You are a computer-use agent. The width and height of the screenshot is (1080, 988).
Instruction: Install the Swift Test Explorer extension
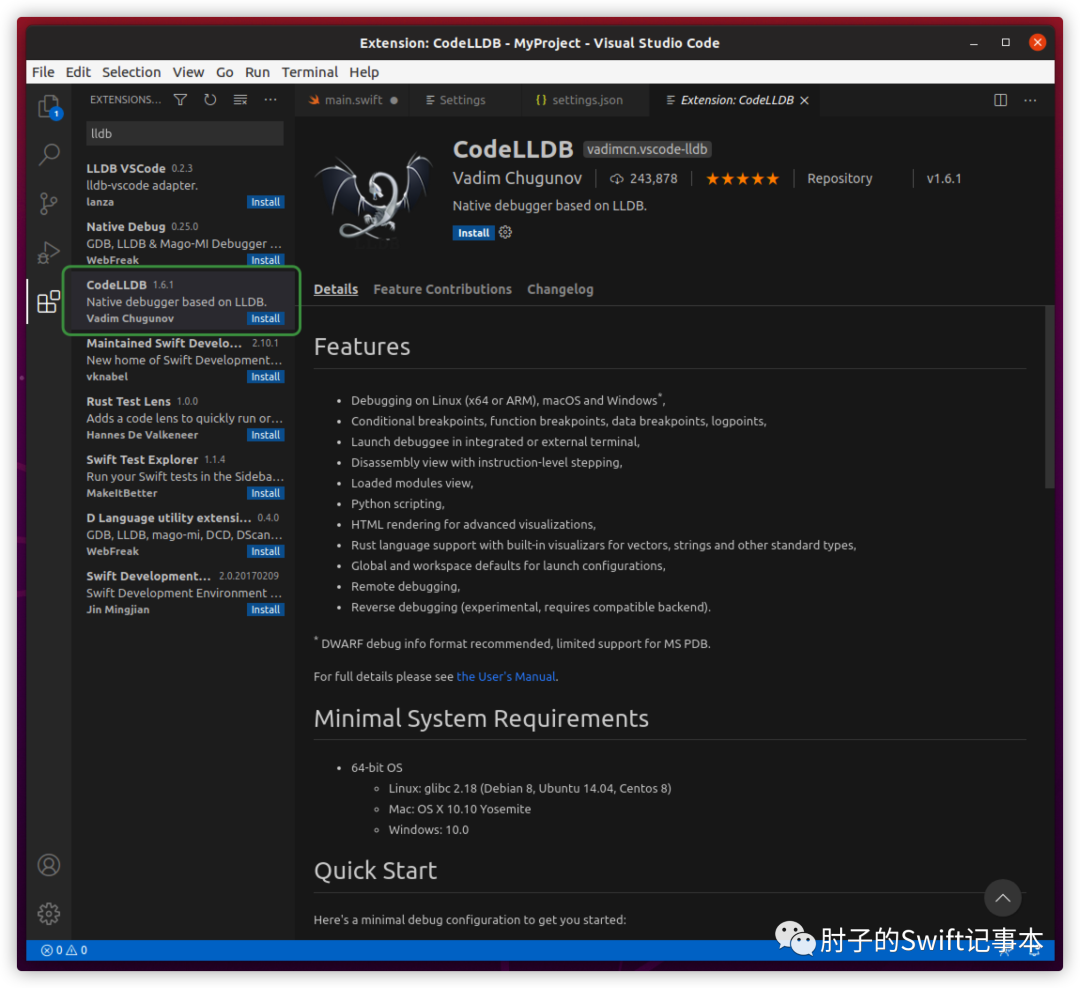(x=265, y=493)
